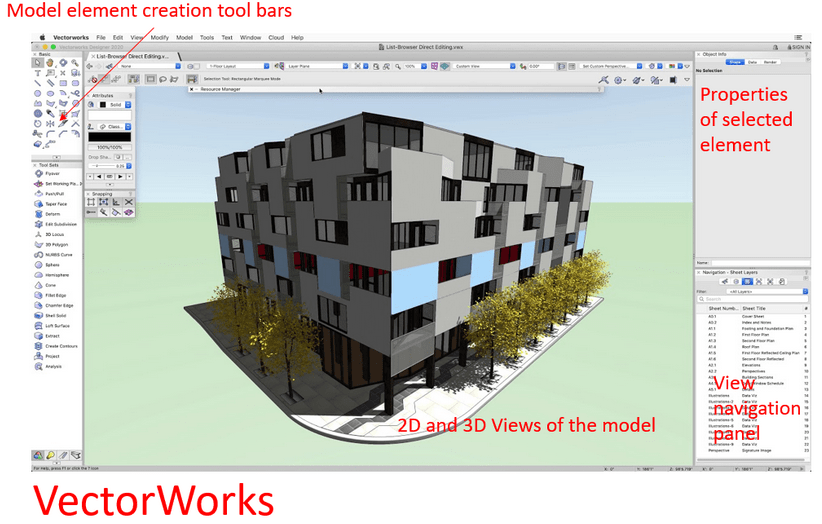Image resolution: width=822 pixels, height=524 pixels.
Task: Select the Fillet Edge tool
Action: click(56, 295)
